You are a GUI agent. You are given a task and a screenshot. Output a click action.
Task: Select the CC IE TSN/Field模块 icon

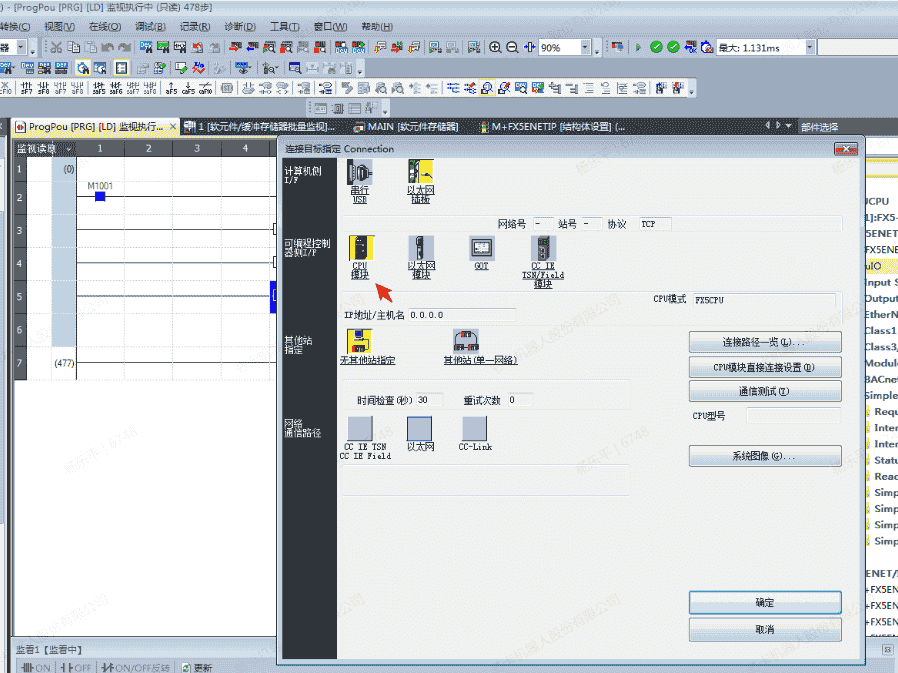coord(543,248)
